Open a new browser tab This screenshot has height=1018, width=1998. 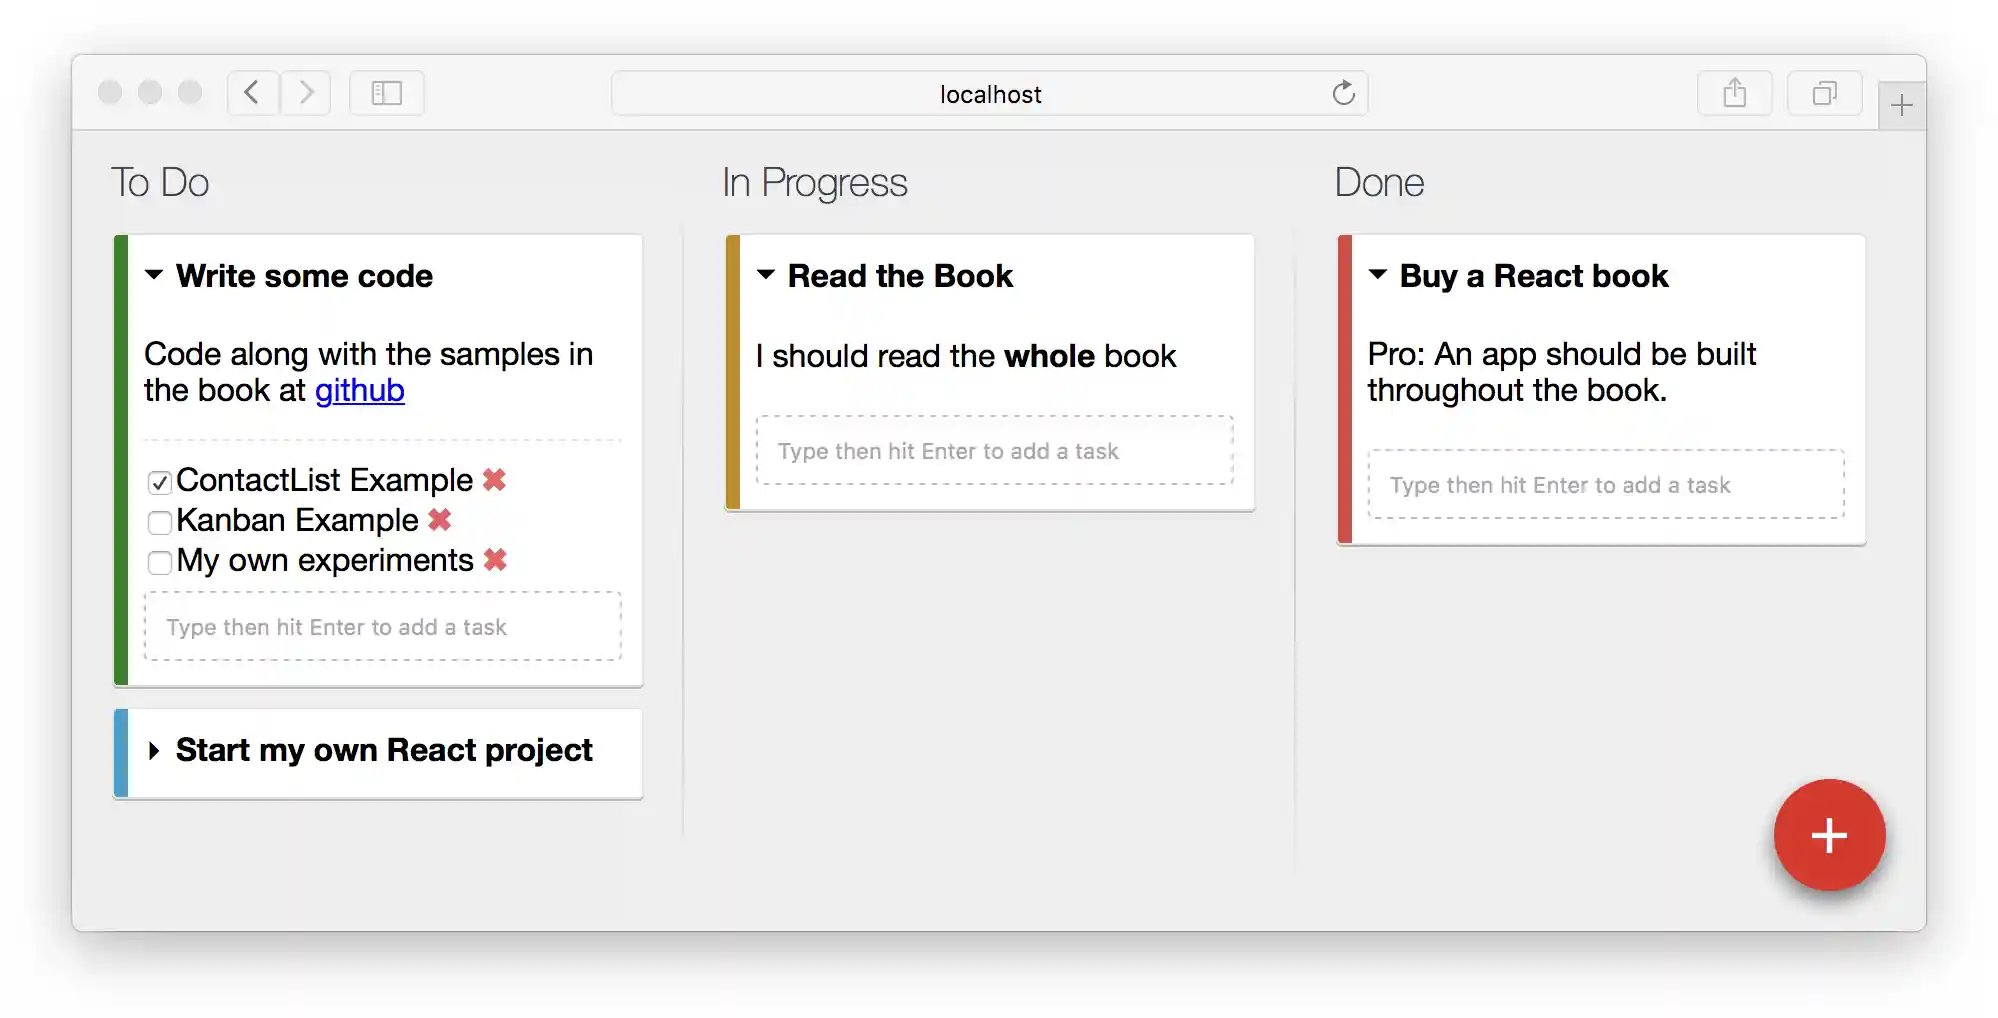click(x=1901, y=105)
